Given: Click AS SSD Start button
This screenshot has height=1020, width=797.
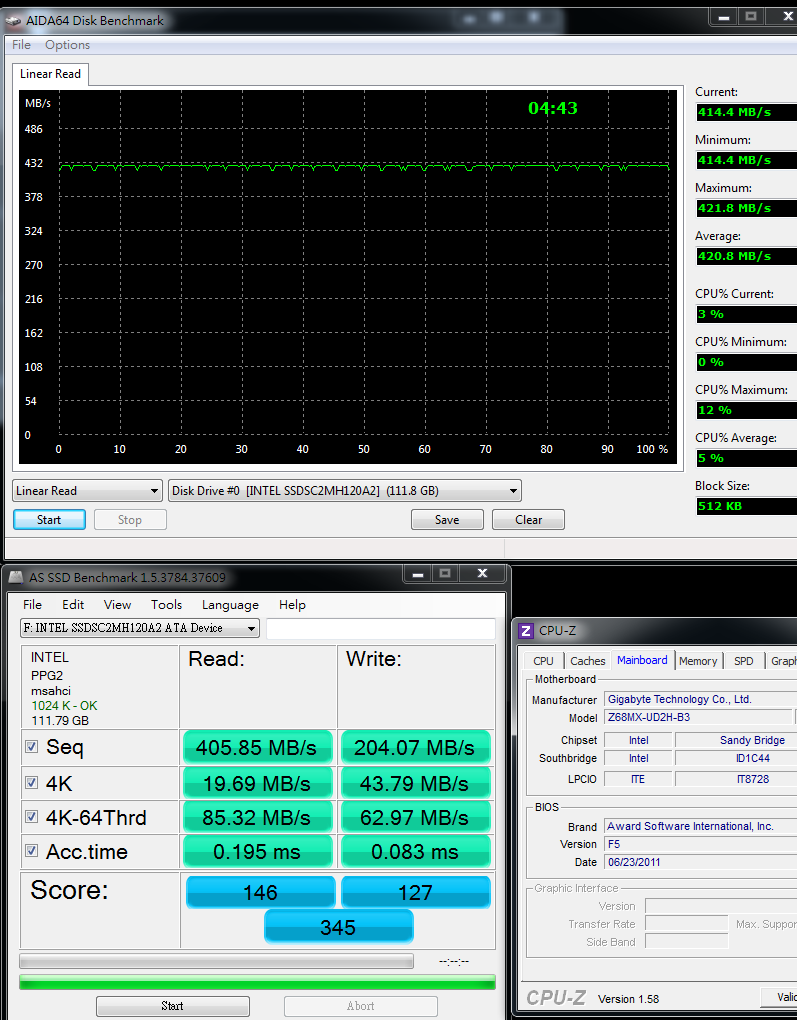Looking at the screenshot, I should [x=172, y=1006].
